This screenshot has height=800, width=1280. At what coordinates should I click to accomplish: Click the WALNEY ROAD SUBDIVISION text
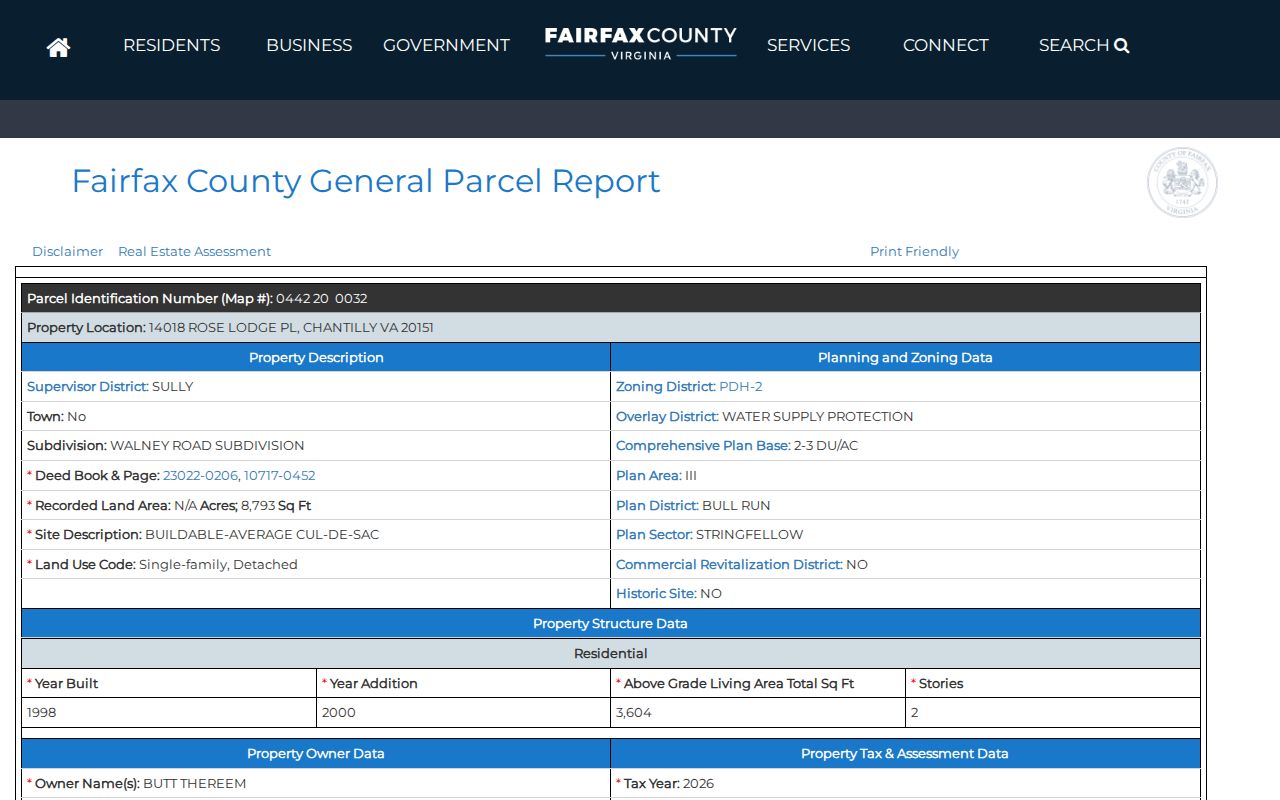[207, 446]
